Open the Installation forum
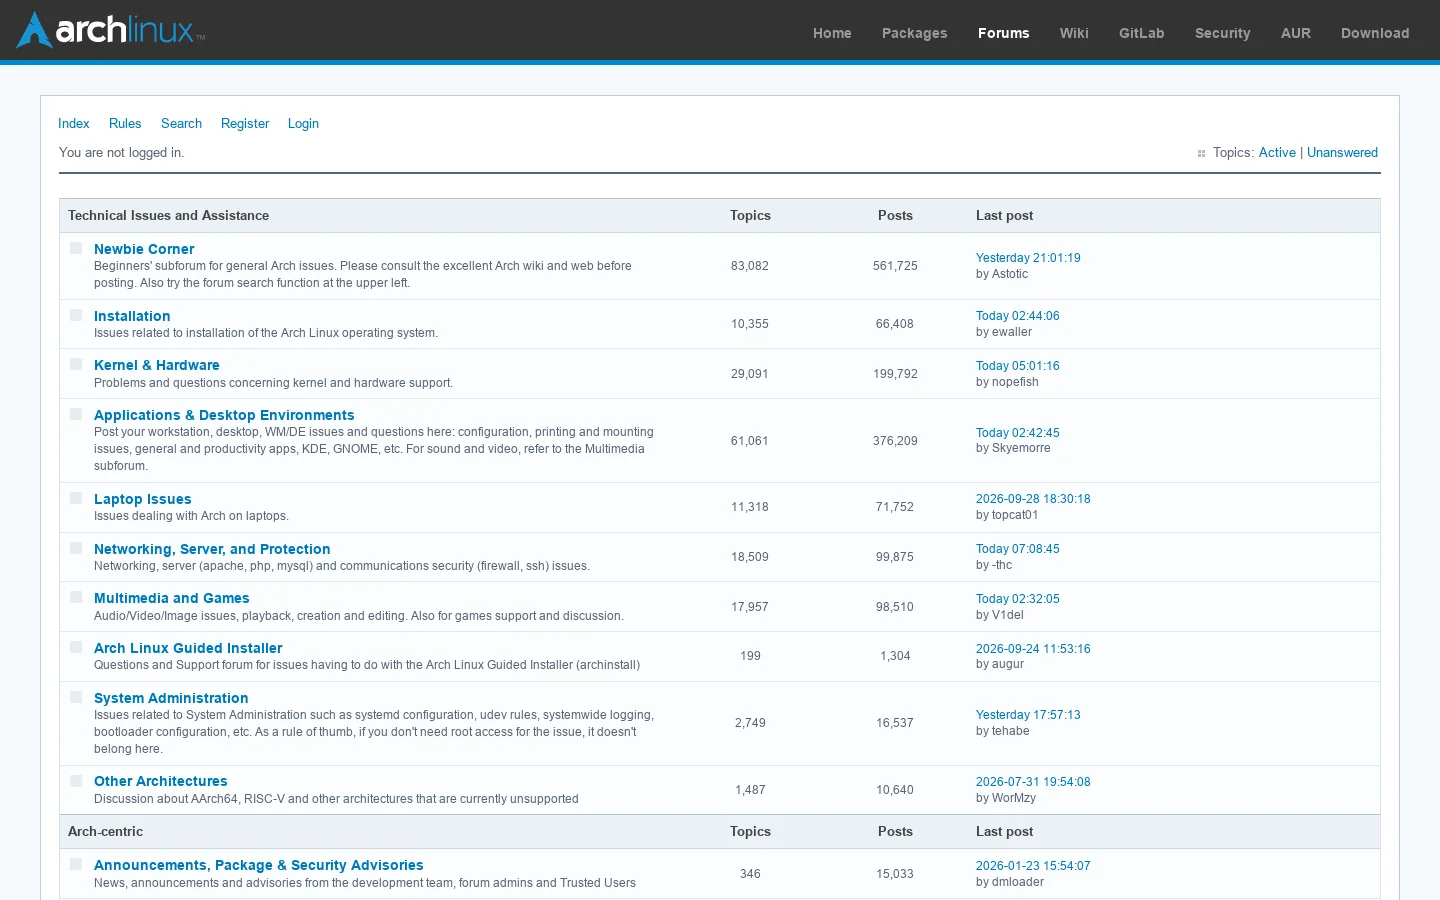The image size is (1440, 900). [x=132, y=316]
